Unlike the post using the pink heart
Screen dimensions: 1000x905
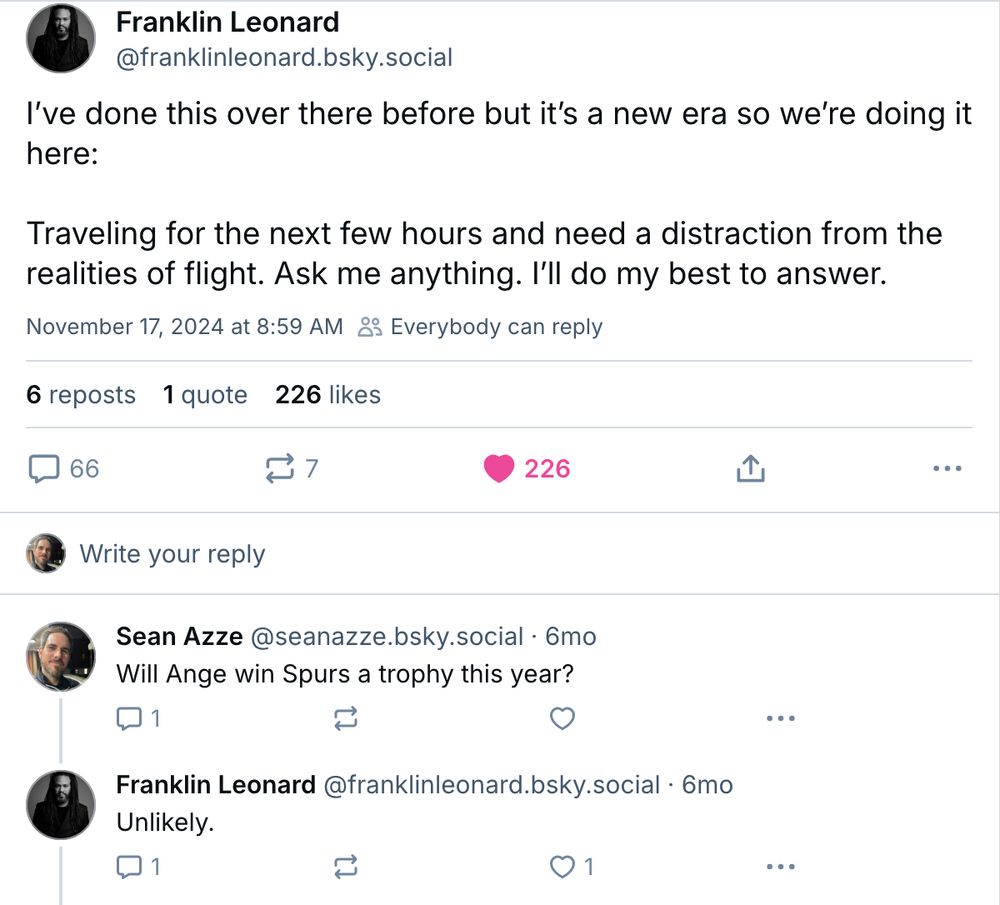click(x=526, y=469)
